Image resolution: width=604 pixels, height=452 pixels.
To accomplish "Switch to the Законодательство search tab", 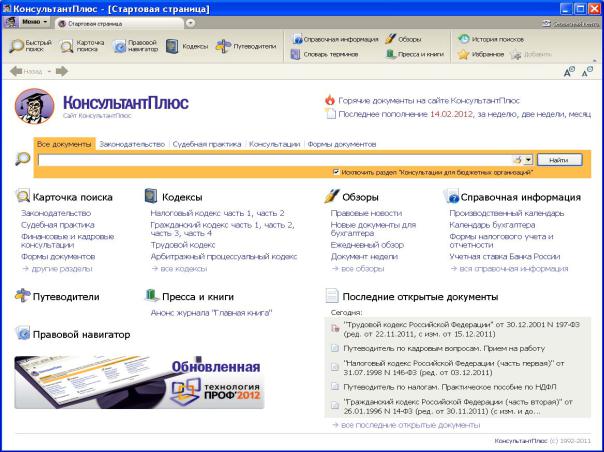I will (x=132, y=144).
